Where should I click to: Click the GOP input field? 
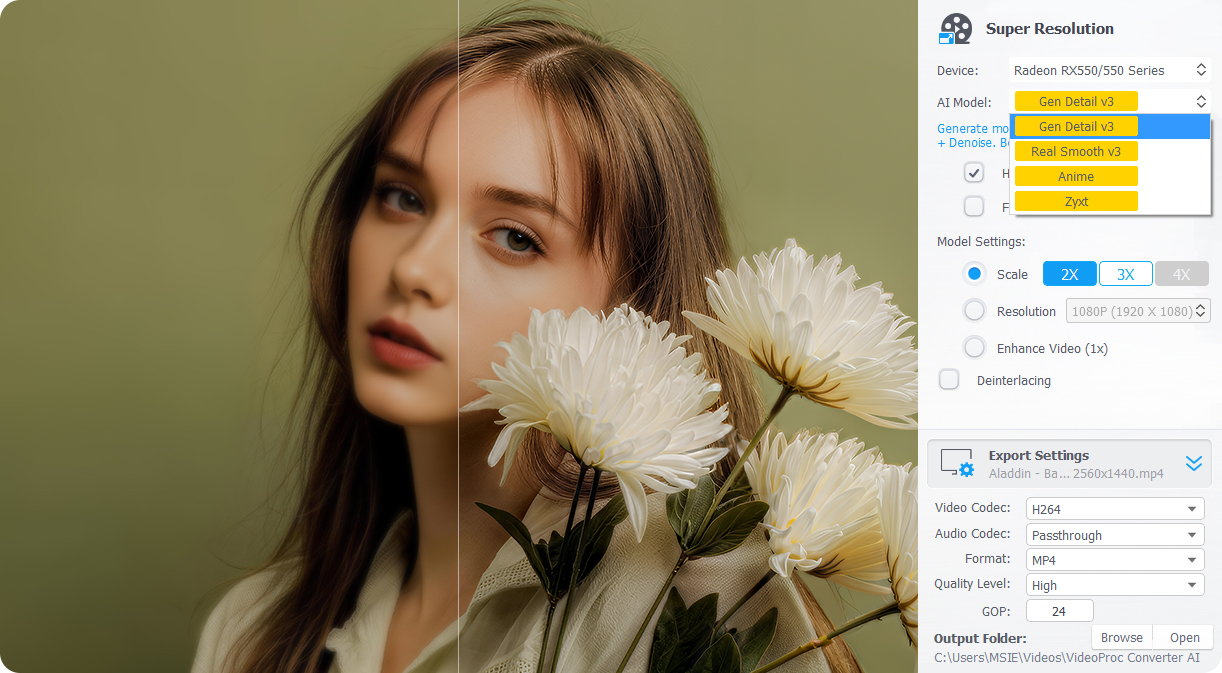coord(1060,610)
